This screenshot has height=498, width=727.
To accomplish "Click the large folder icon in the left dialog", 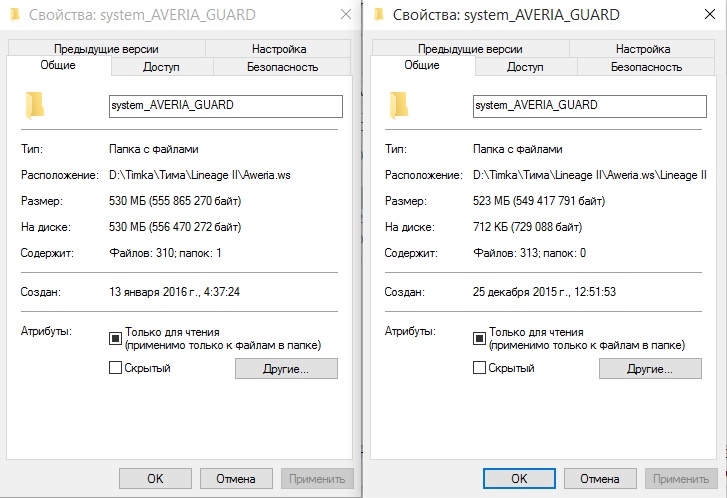I will [x=35, y=105].
